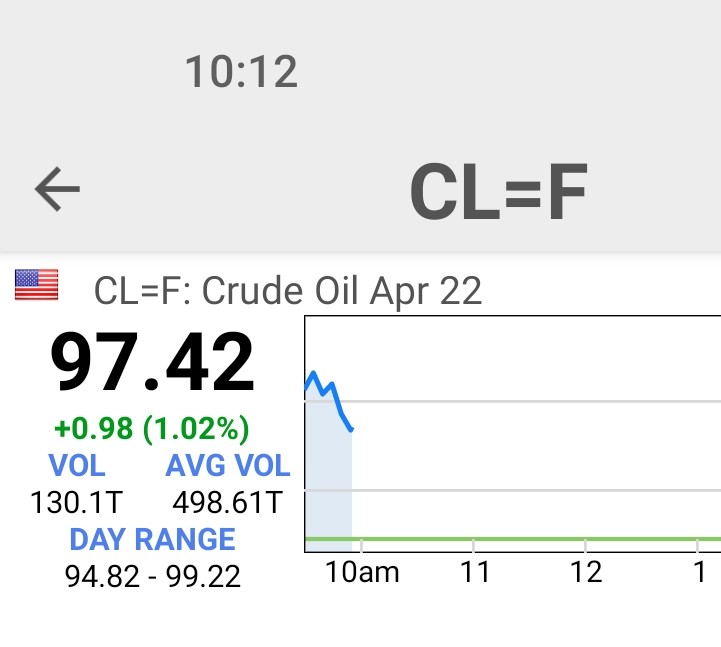Image resolution: width=721 pixels, height=647 pixels.
Task: Select the Crude Oil Apr 22 name
Action: pyautogui.click(x=288, y=290)
